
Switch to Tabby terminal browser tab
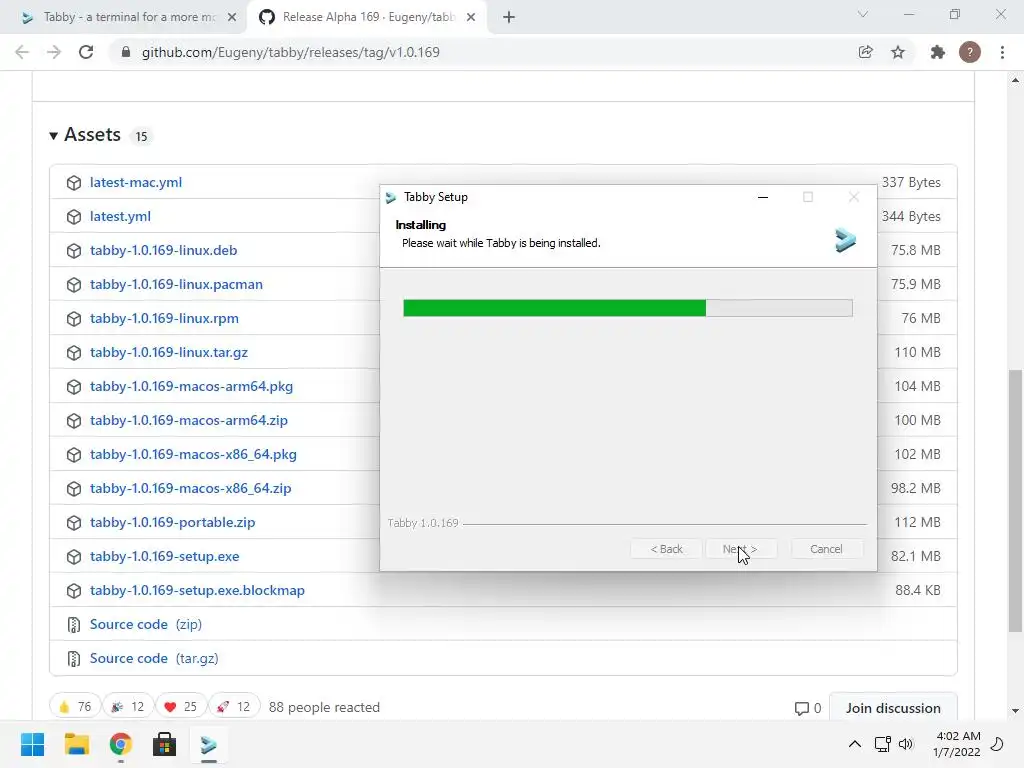pos(129,17)
